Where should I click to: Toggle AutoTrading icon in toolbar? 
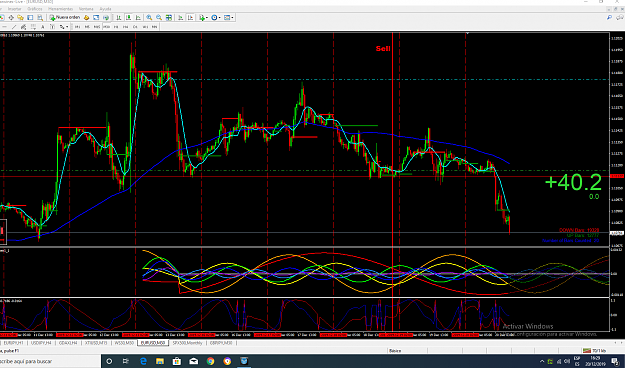click(106, 18)
